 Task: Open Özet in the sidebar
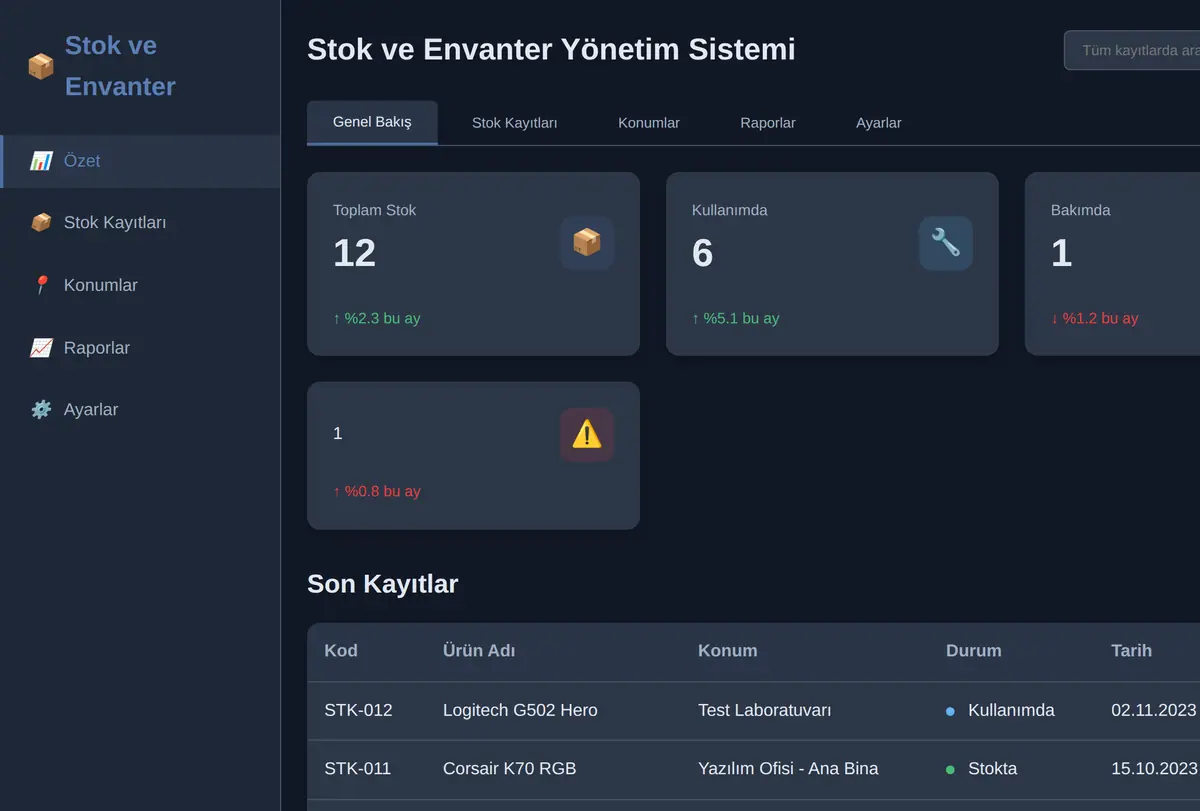[x=140, y=161]
